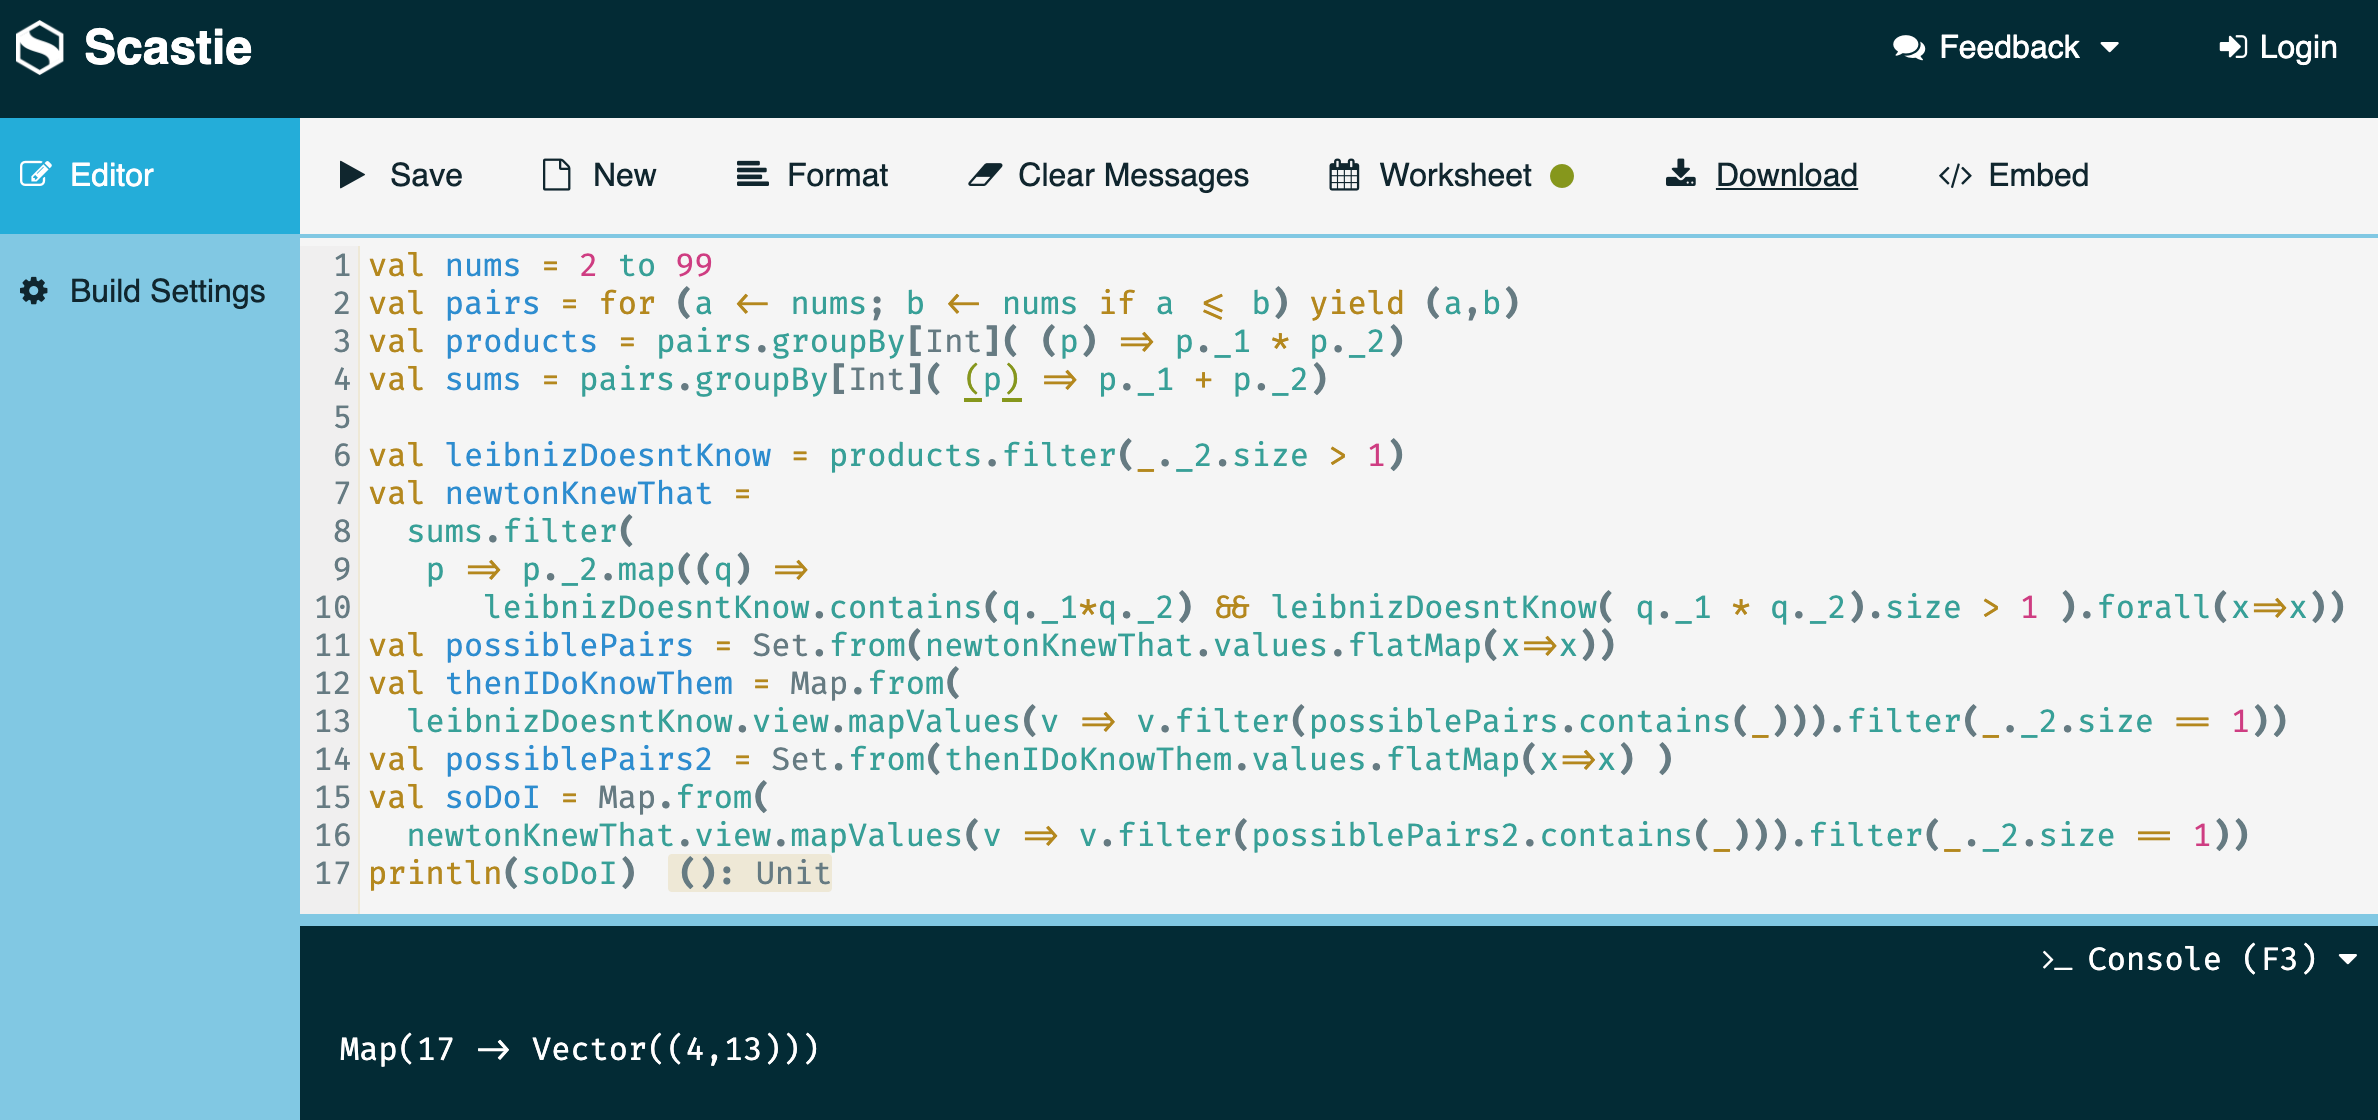2378x1120 pixels.
Task: Open Build Settings in sidebar
Action: coord(150,291)
